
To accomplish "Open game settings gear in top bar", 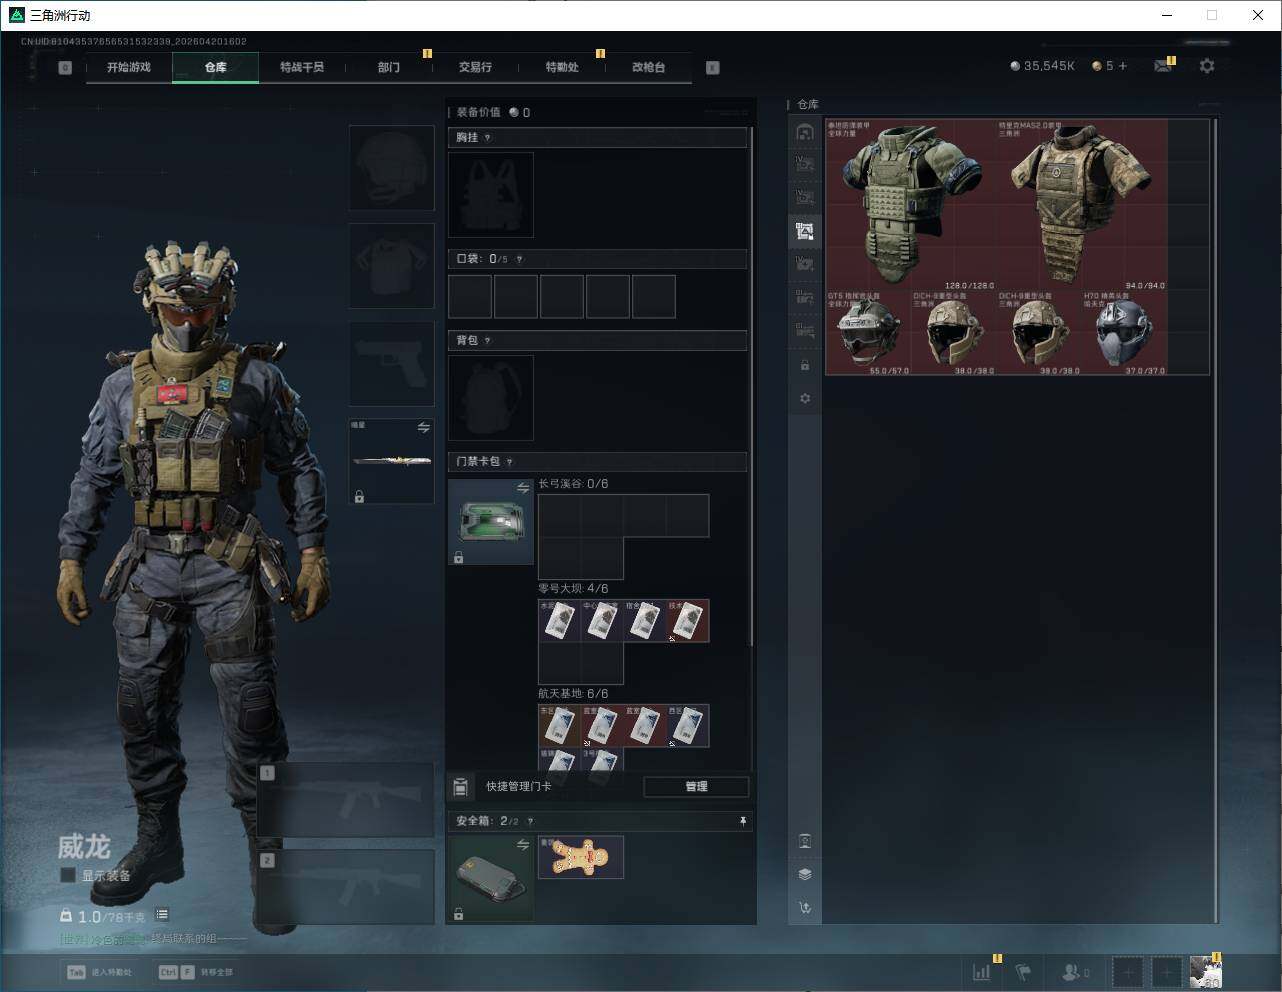I will click(1207, 66).
